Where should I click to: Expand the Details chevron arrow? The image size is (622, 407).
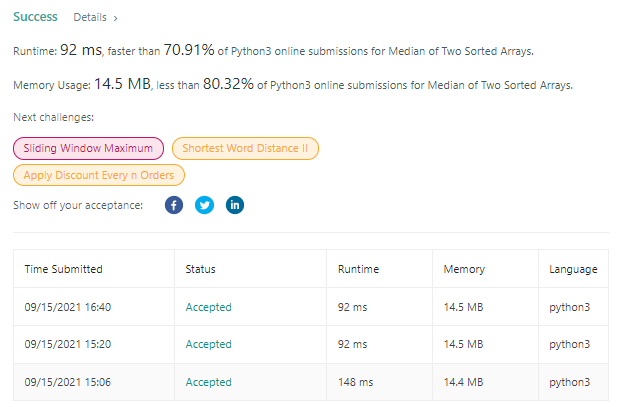(115, 18)
